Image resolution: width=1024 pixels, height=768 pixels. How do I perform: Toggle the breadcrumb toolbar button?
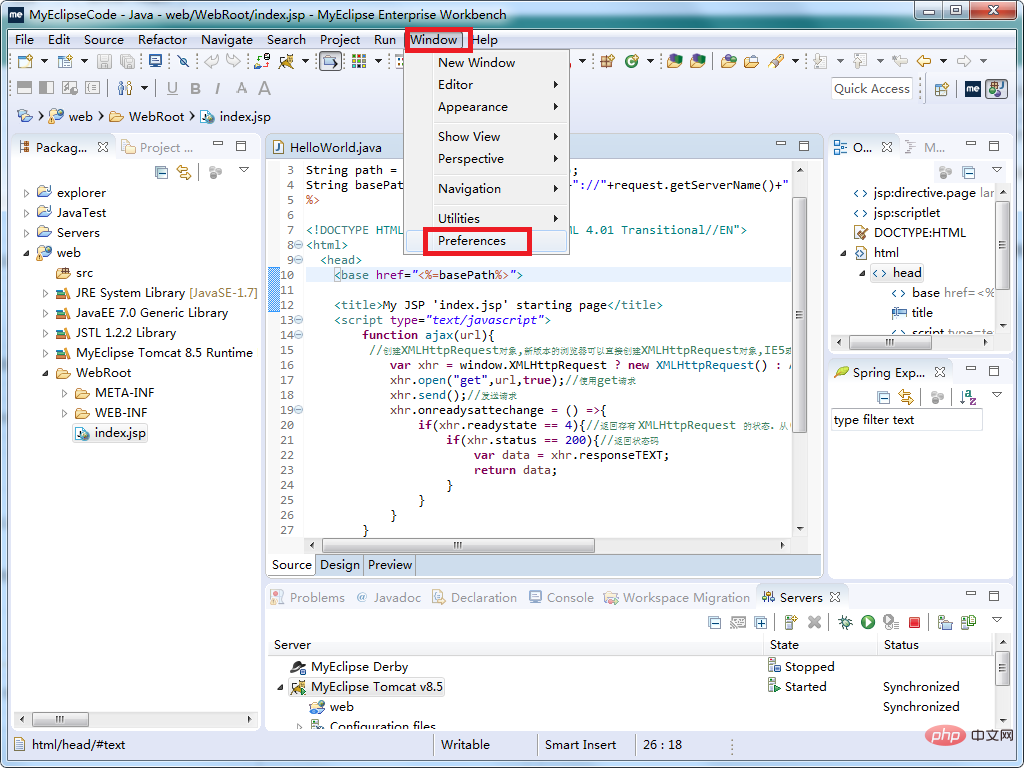330,61
